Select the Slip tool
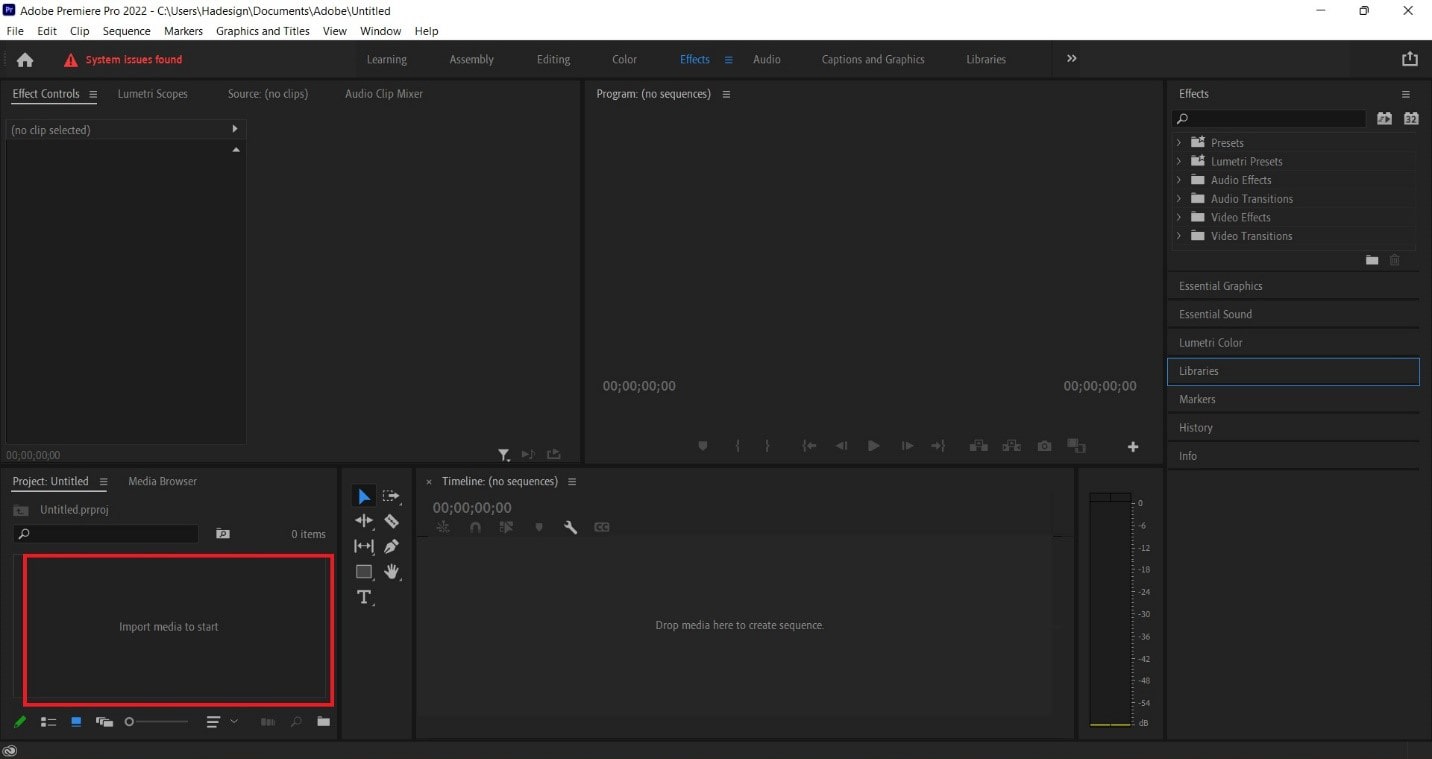1432x759 pixels. pyautogui.click(x=364, y=546)
